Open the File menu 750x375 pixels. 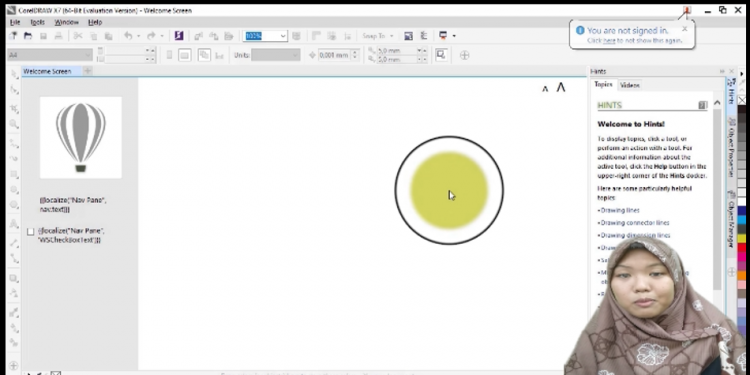pyautogui.click(x=15, y=22)
